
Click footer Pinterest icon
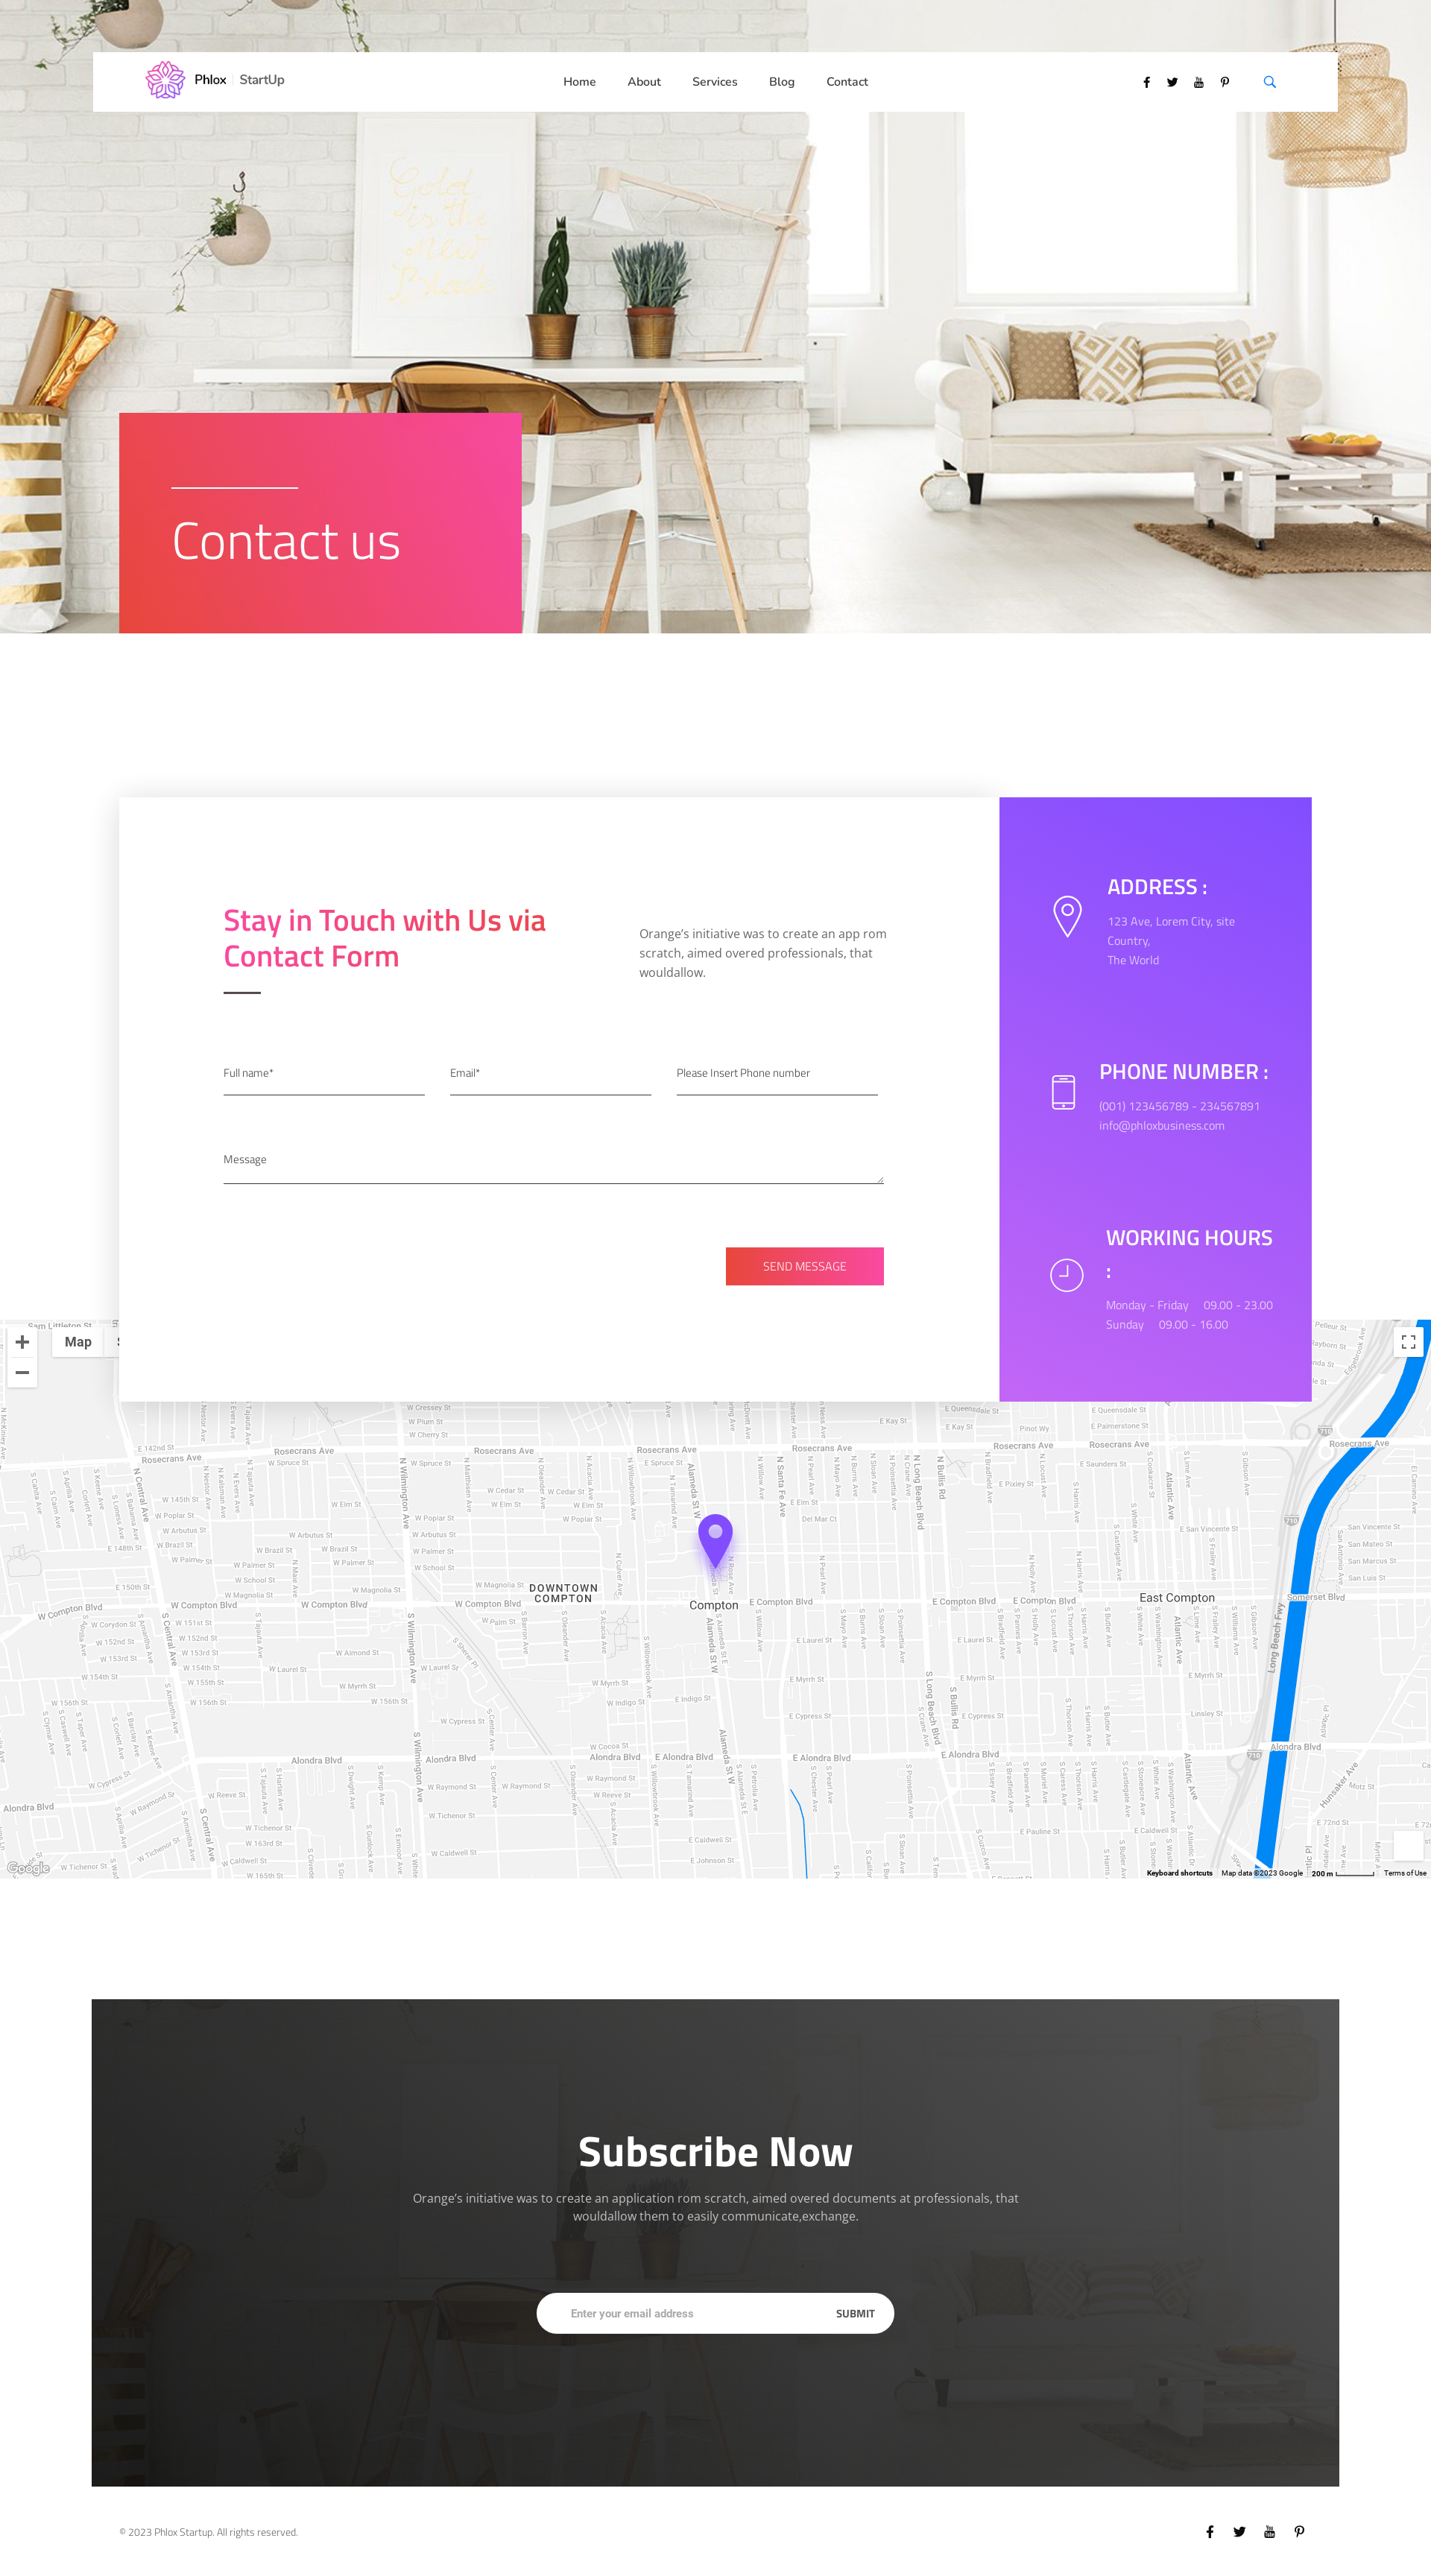(1299, 2531)
